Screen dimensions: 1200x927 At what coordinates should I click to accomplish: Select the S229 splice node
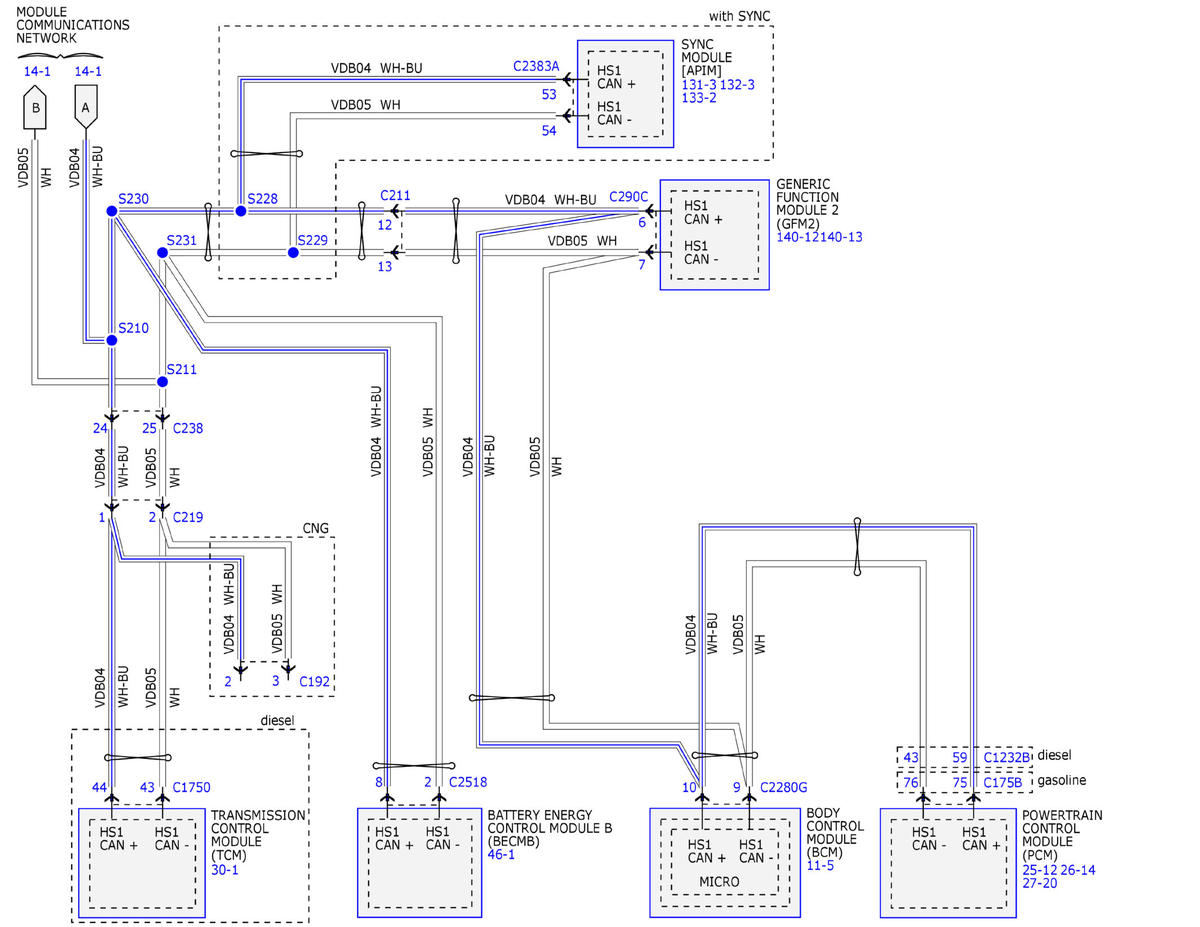point(293,252)
